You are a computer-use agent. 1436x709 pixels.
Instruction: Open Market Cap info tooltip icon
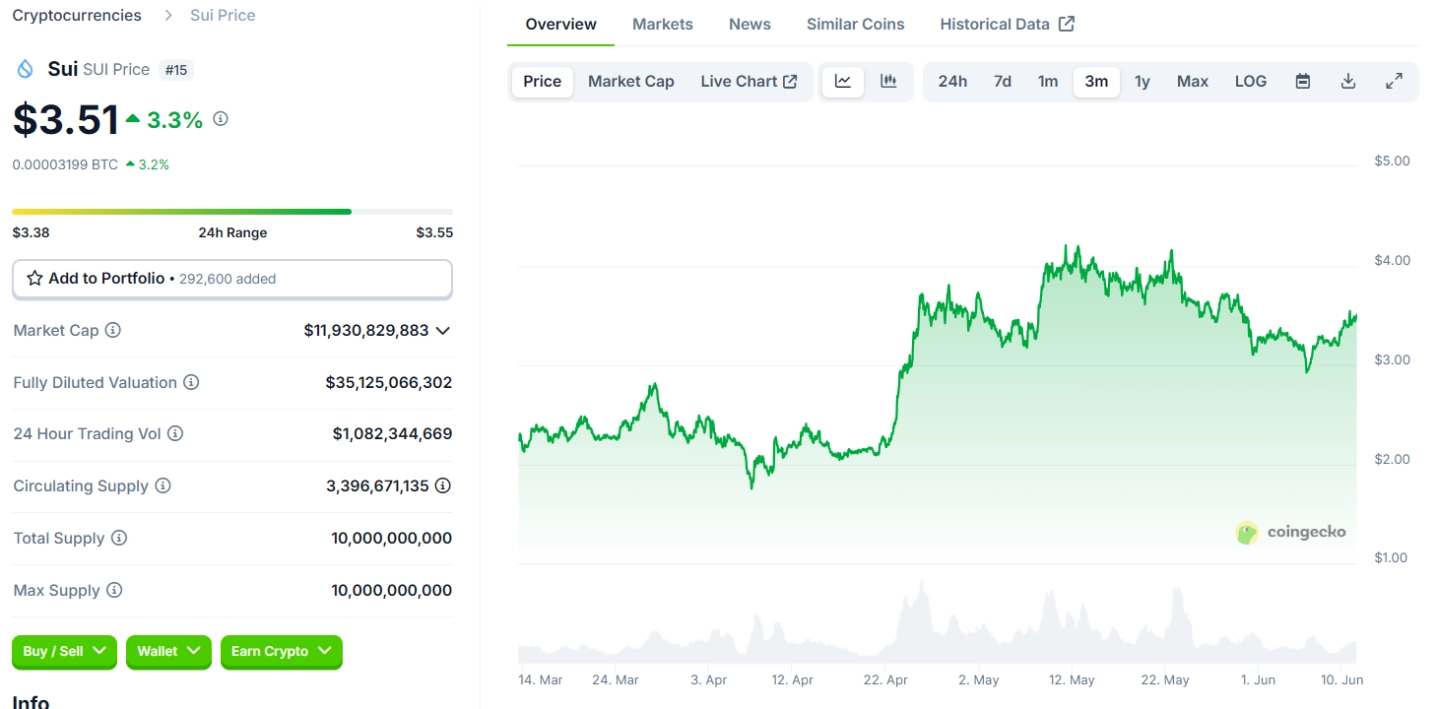[x=113, y=330]
